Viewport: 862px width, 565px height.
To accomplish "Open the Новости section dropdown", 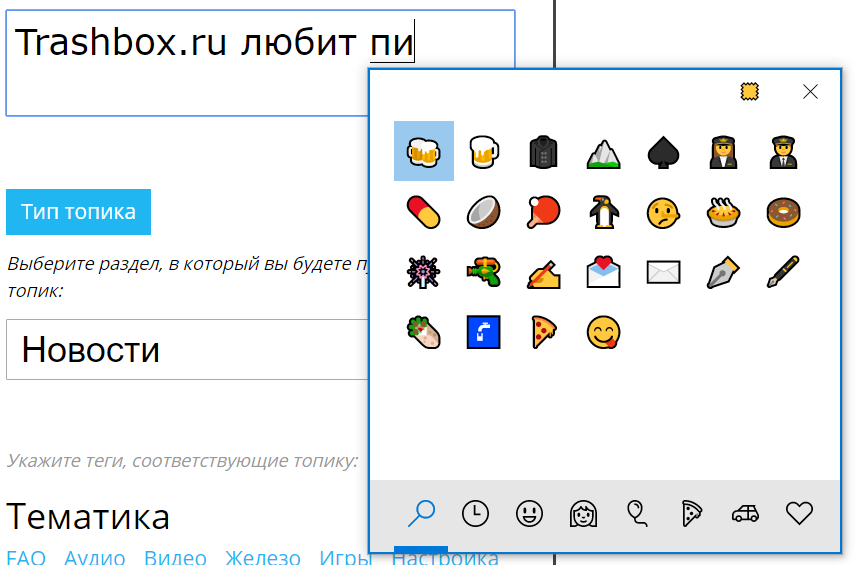I will pos(187,350).
